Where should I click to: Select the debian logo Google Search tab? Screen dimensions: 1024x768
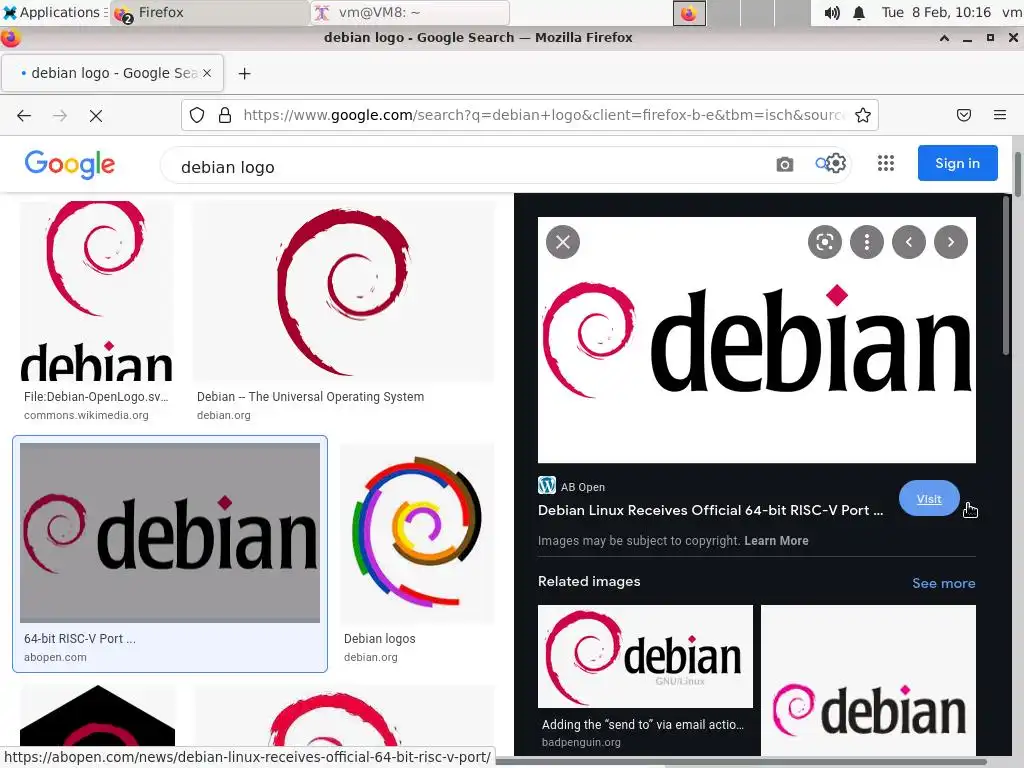(x=112, y=73)
